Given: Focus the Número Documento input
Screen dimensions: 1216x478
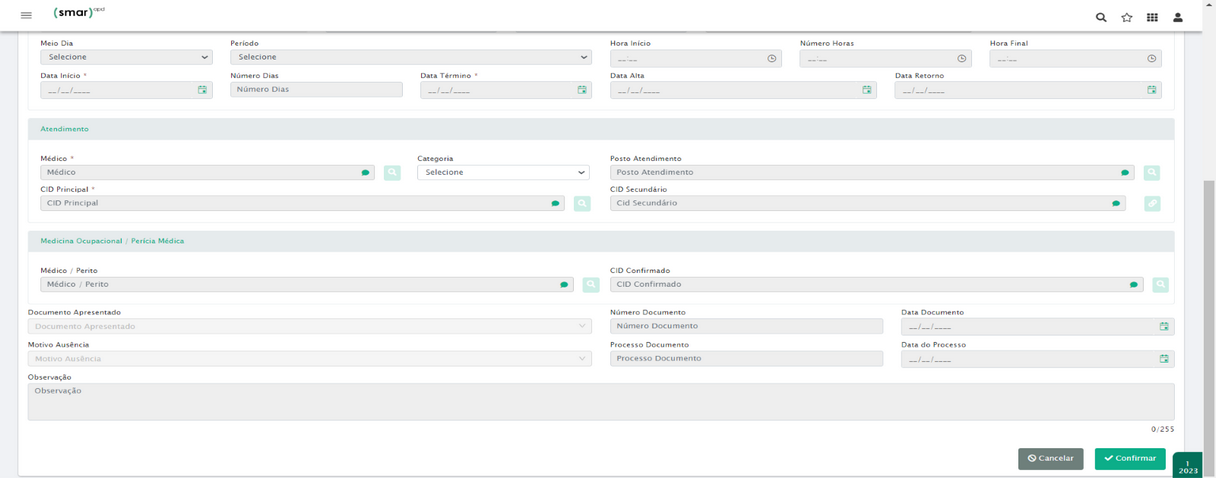Looking at the screenshot, I should pos(746,326).
